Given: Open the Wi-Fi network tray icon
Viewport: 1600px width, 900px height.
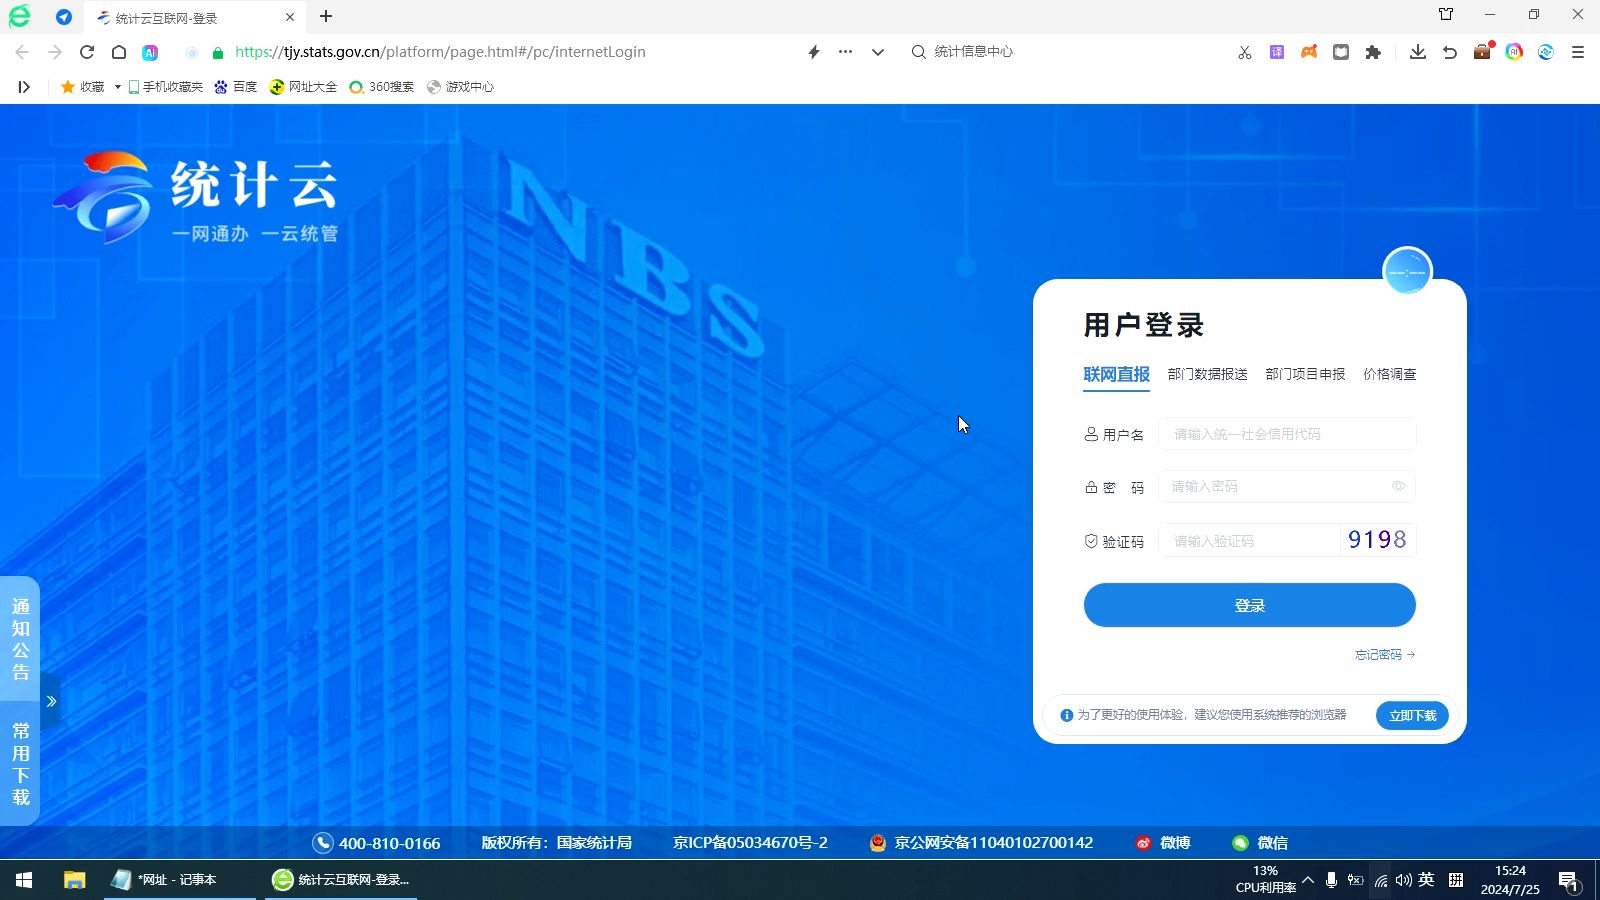Looking at the screenshot, I should pos(1380,880).
